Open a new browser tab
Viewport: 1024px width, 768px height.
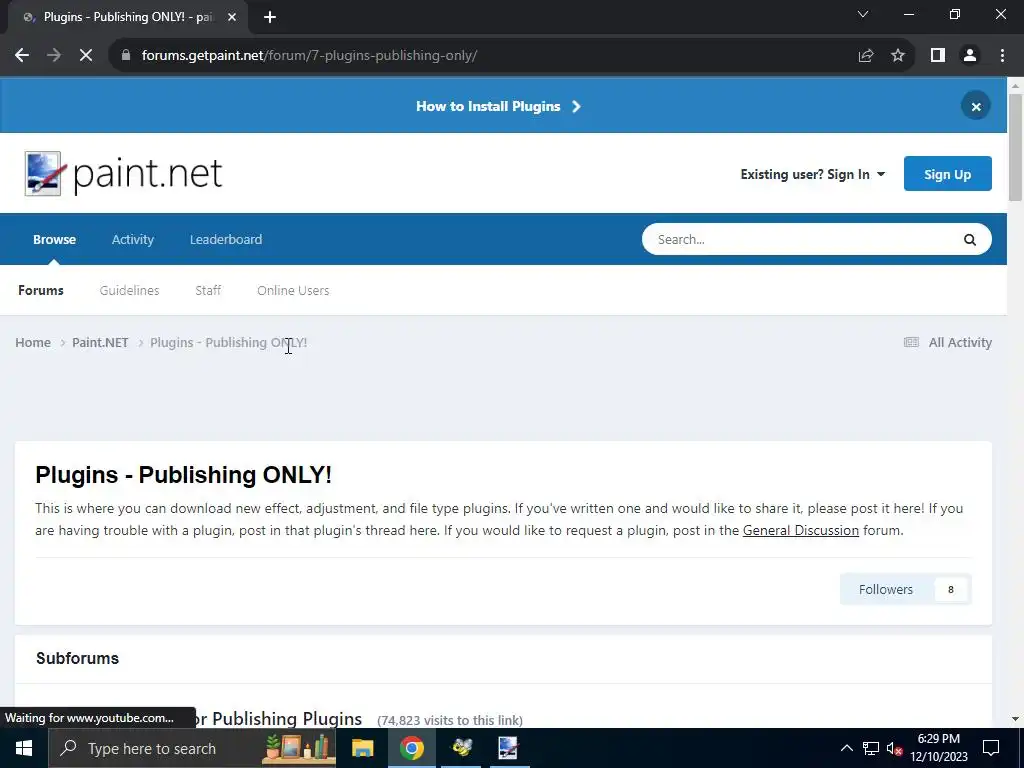[x=270, y=17]
